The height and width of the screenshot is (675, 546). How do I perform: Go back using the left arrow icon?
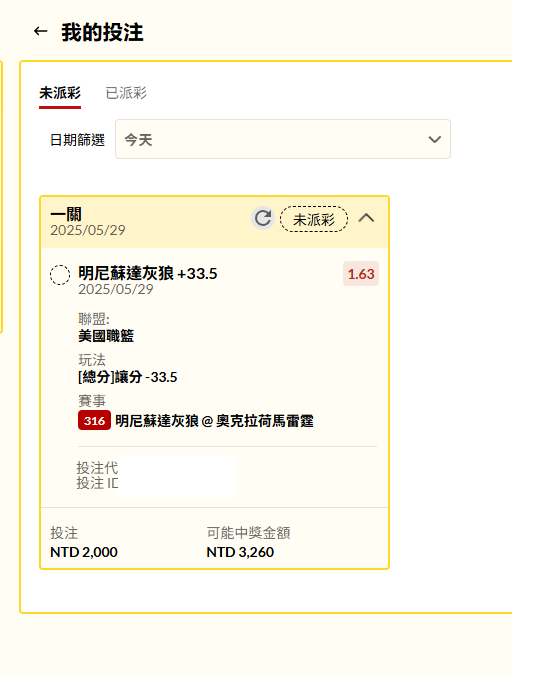[40, 31]
